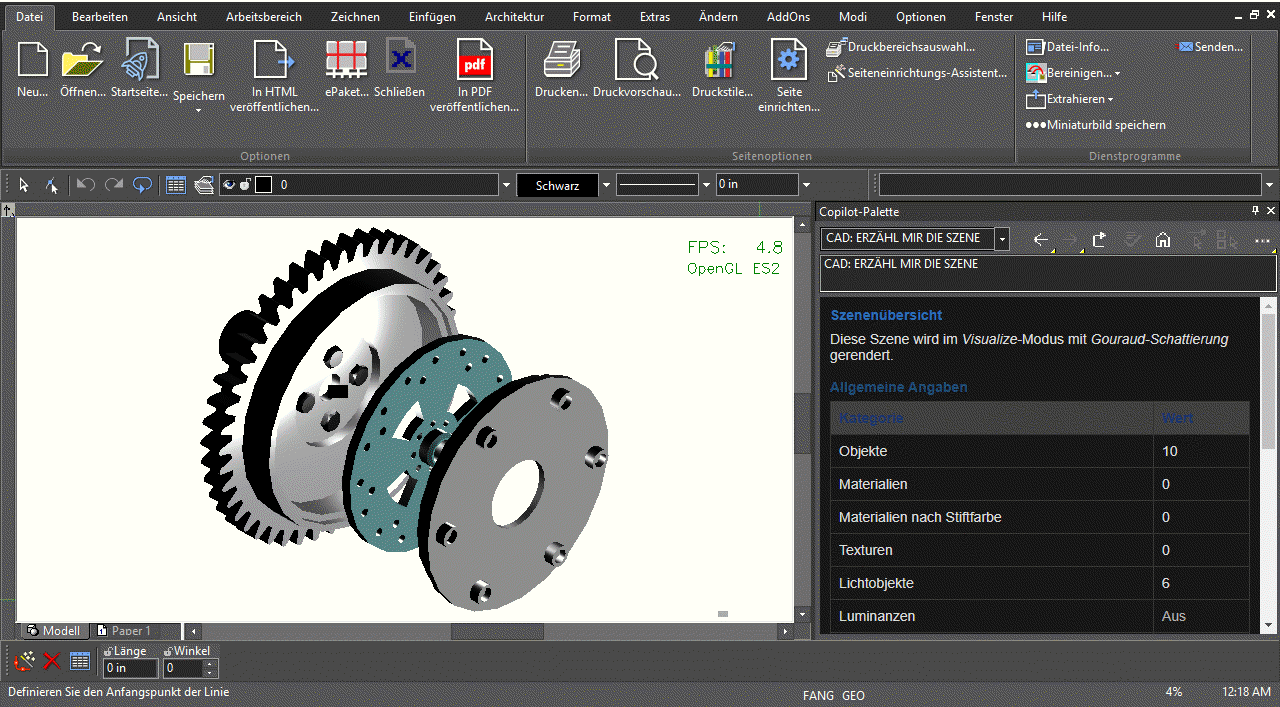Expand the Speichern dropdown arrow

pyautogui.click(x=199, y=110)
